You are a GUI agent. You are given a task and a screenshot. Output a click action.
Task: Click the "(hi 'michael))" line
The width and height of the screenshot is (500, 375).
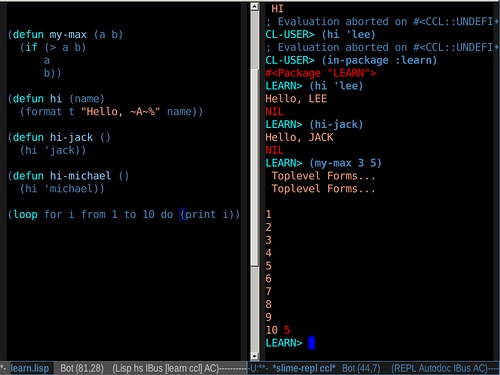pos(62,189)
